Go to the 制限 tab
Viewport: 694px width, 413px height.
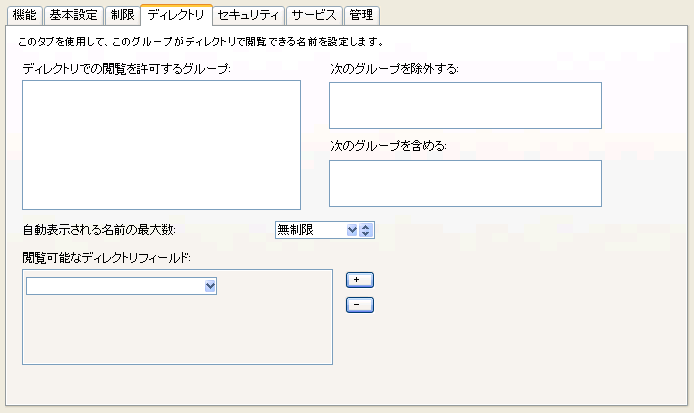pos(121,15)
